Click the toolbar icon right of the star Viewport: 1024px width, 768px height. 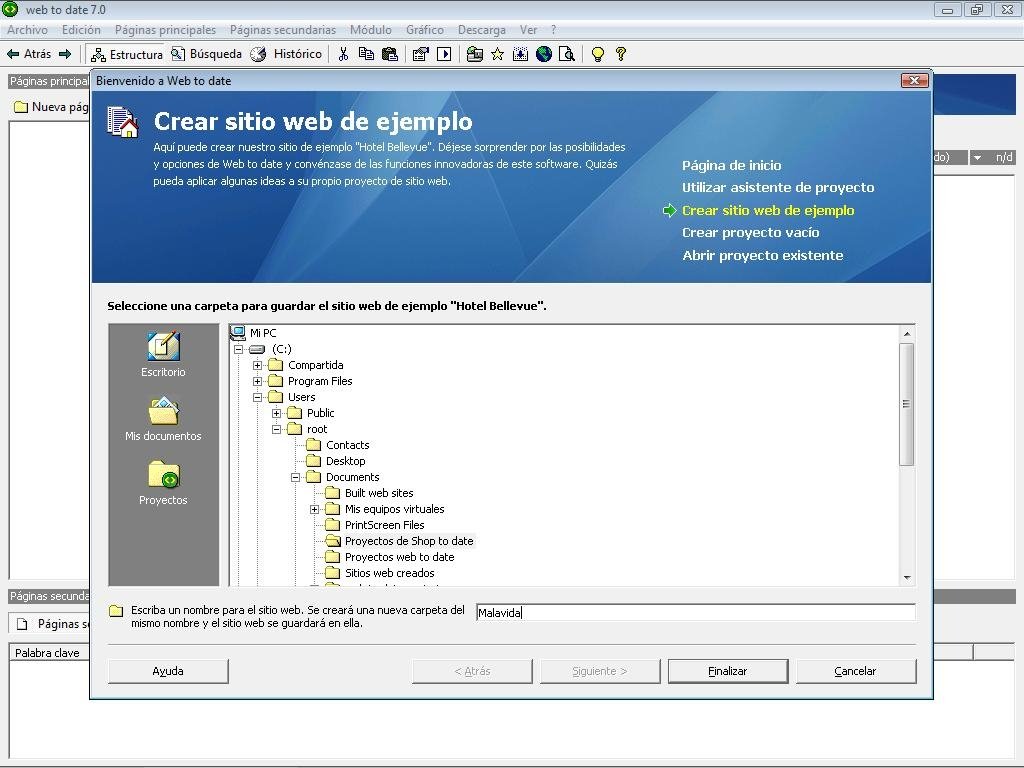pyautogui.click(x=520, y=54)
